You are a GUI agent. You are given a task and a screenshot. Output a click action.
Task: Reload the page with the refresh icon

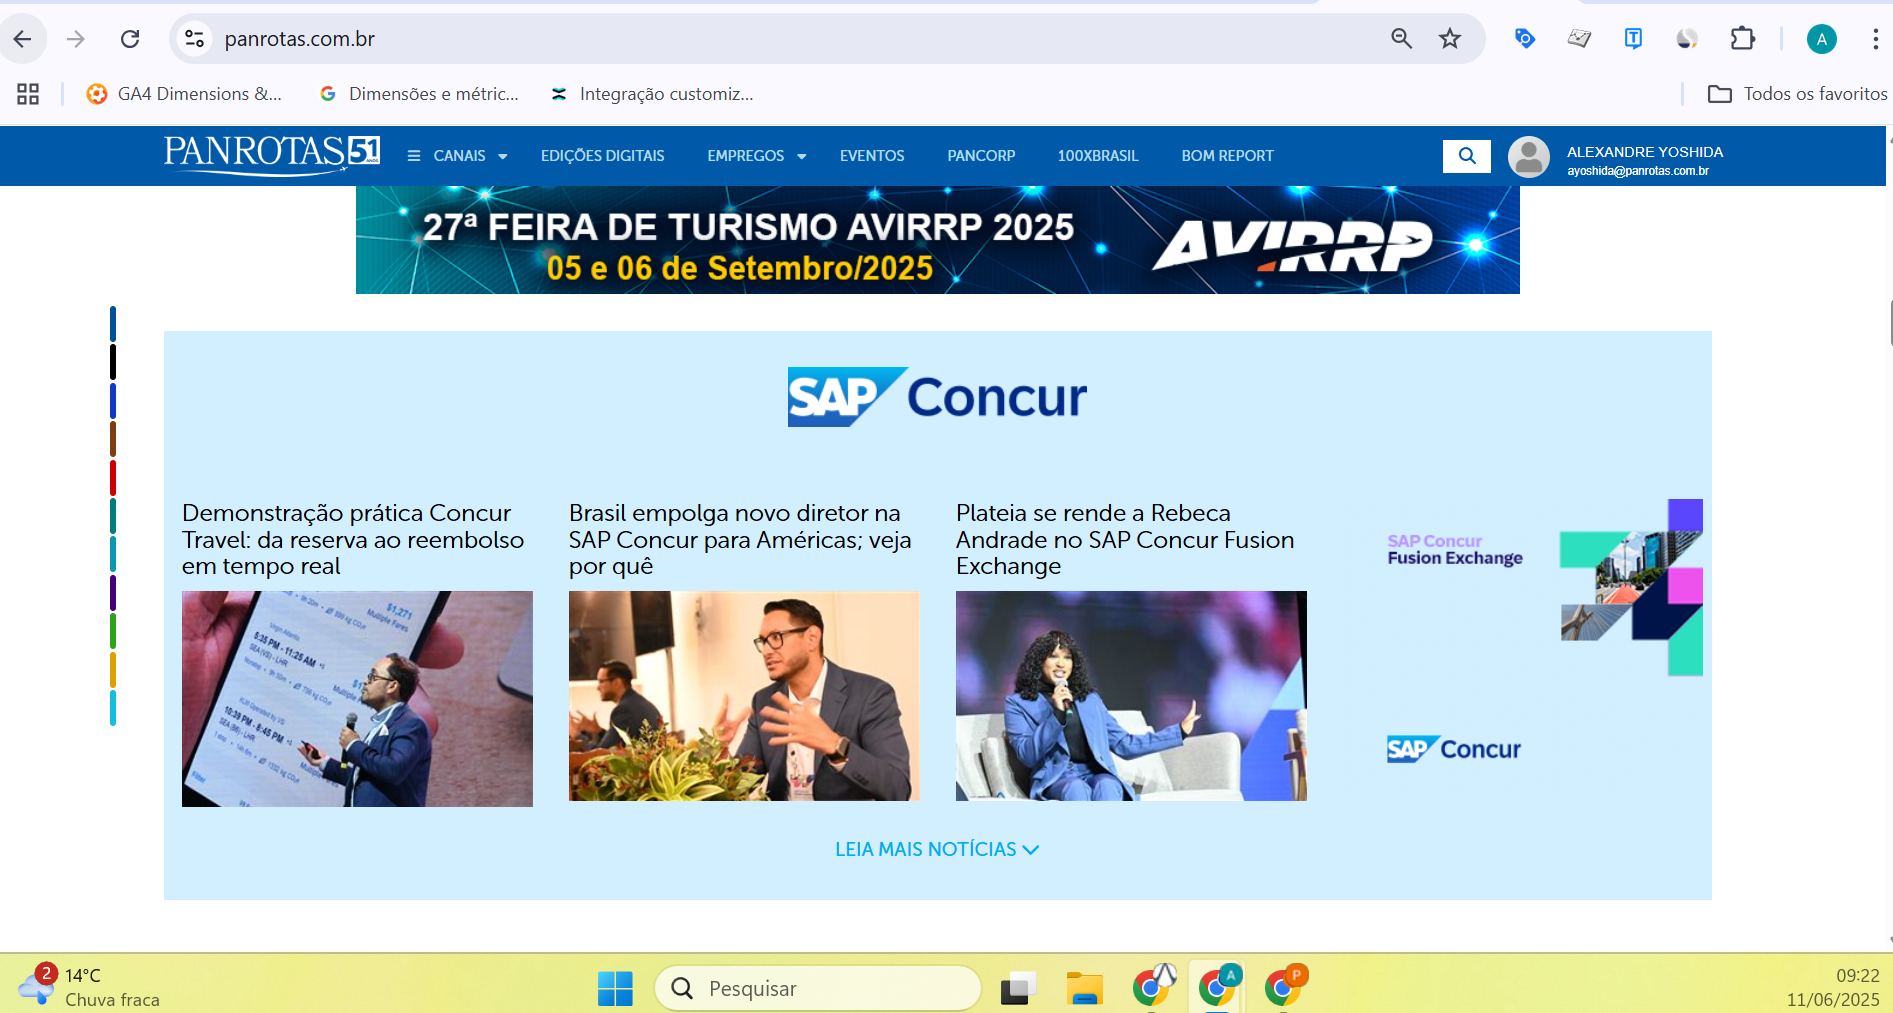(130, 39)
